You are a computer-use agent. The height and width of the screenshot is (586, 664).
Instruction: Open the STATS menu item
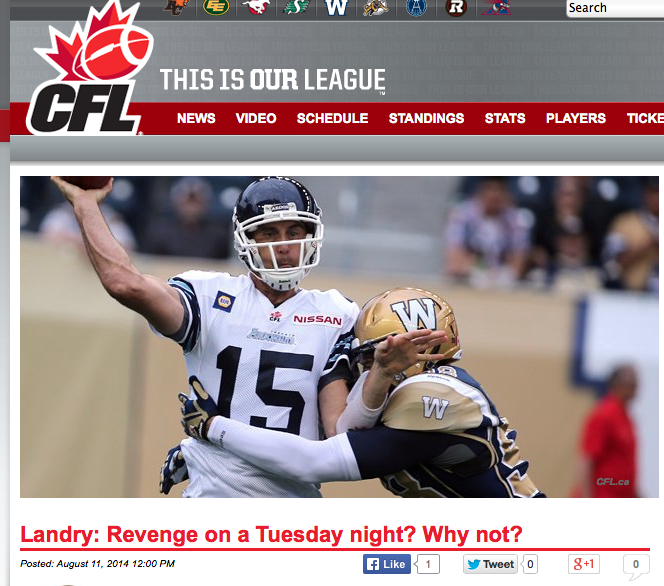[505, 118]
